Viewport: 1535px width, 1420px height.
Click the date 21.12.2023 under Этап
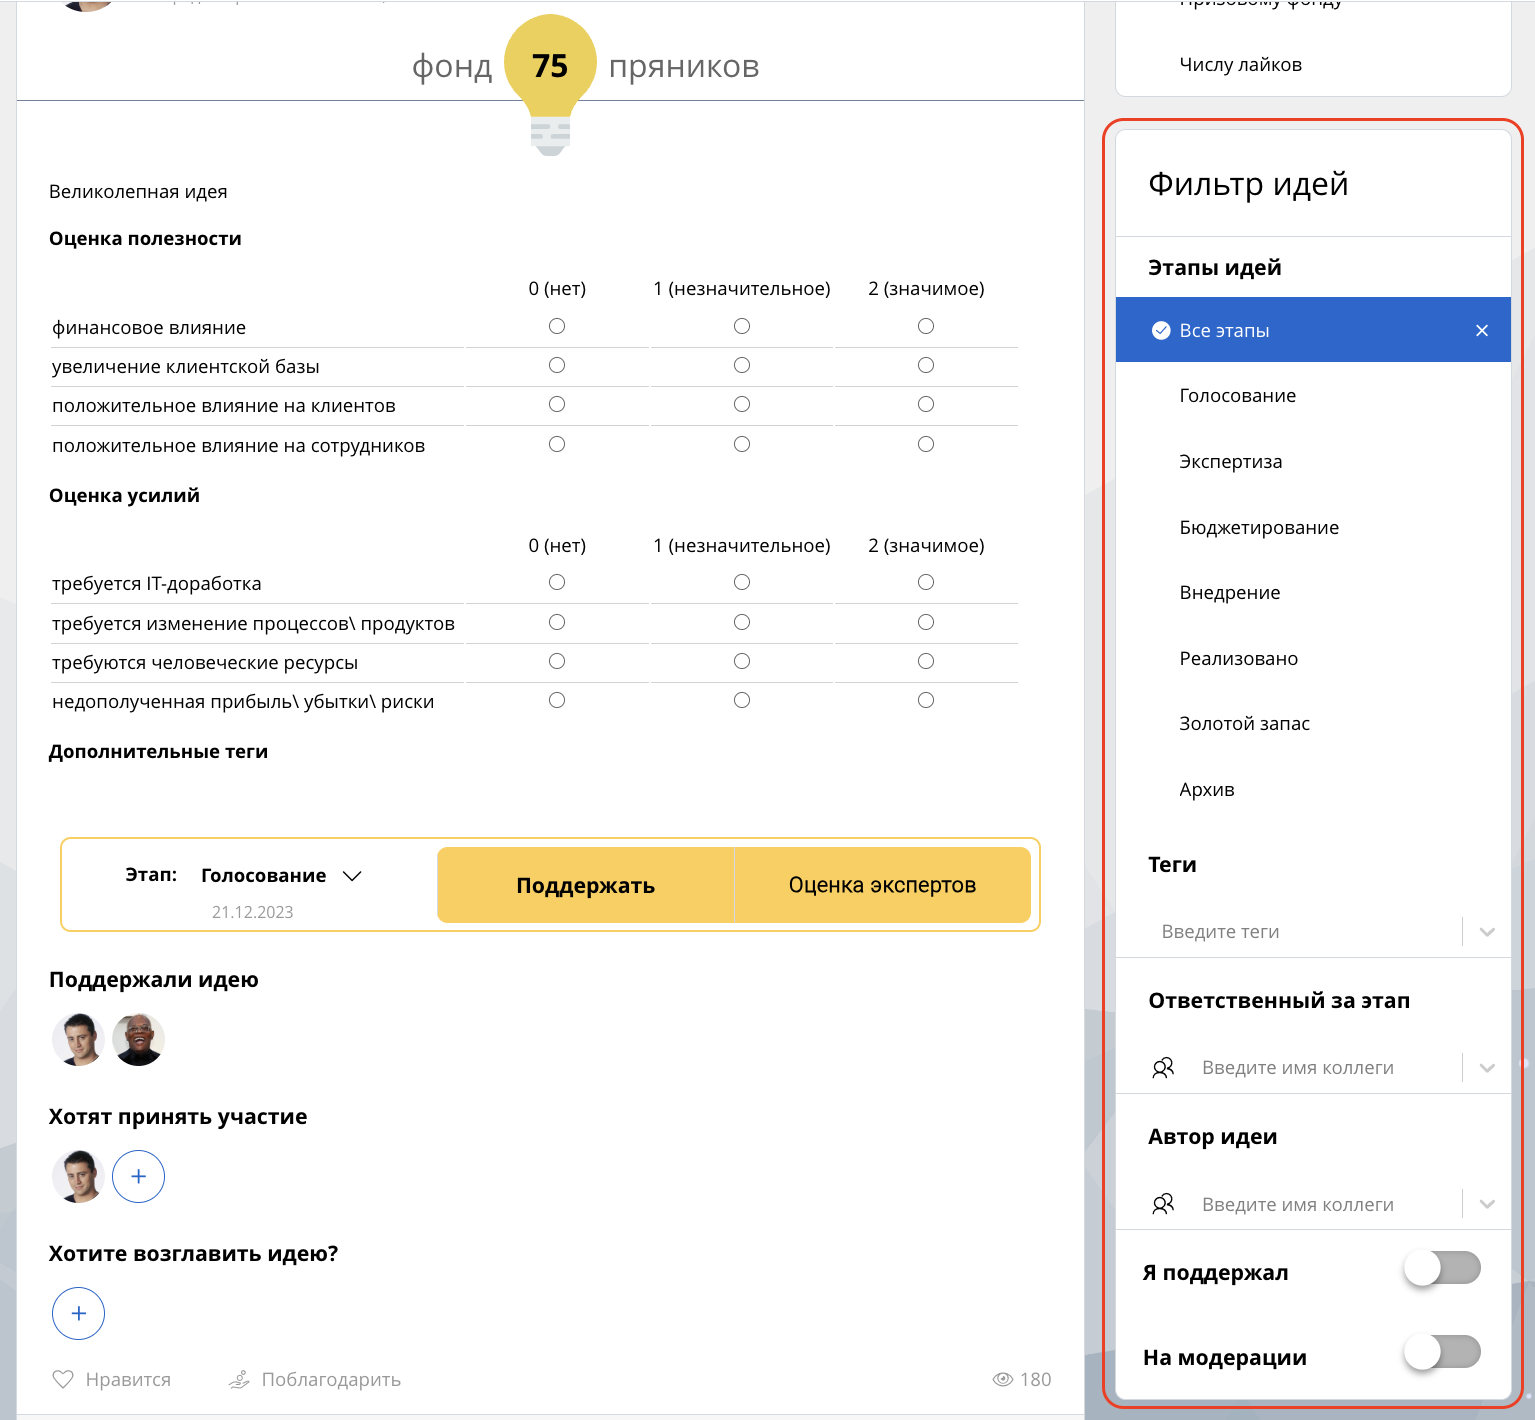(x=252, y=912)
